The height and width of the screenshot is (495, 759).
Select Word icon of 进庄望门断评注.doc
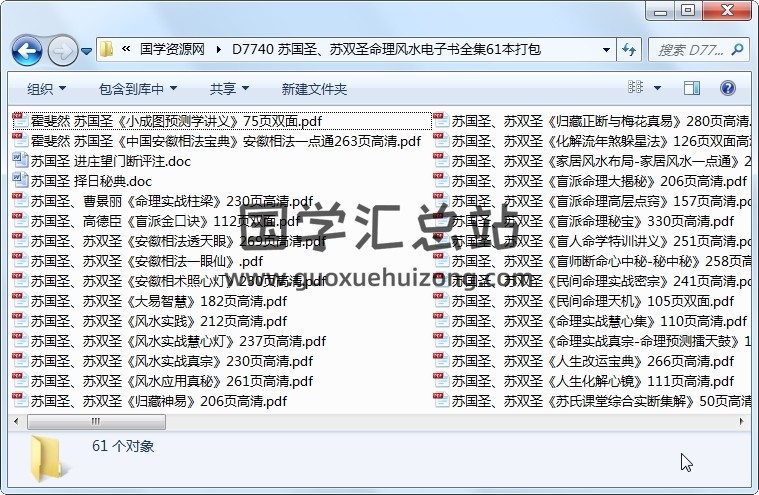click(20, 161)
